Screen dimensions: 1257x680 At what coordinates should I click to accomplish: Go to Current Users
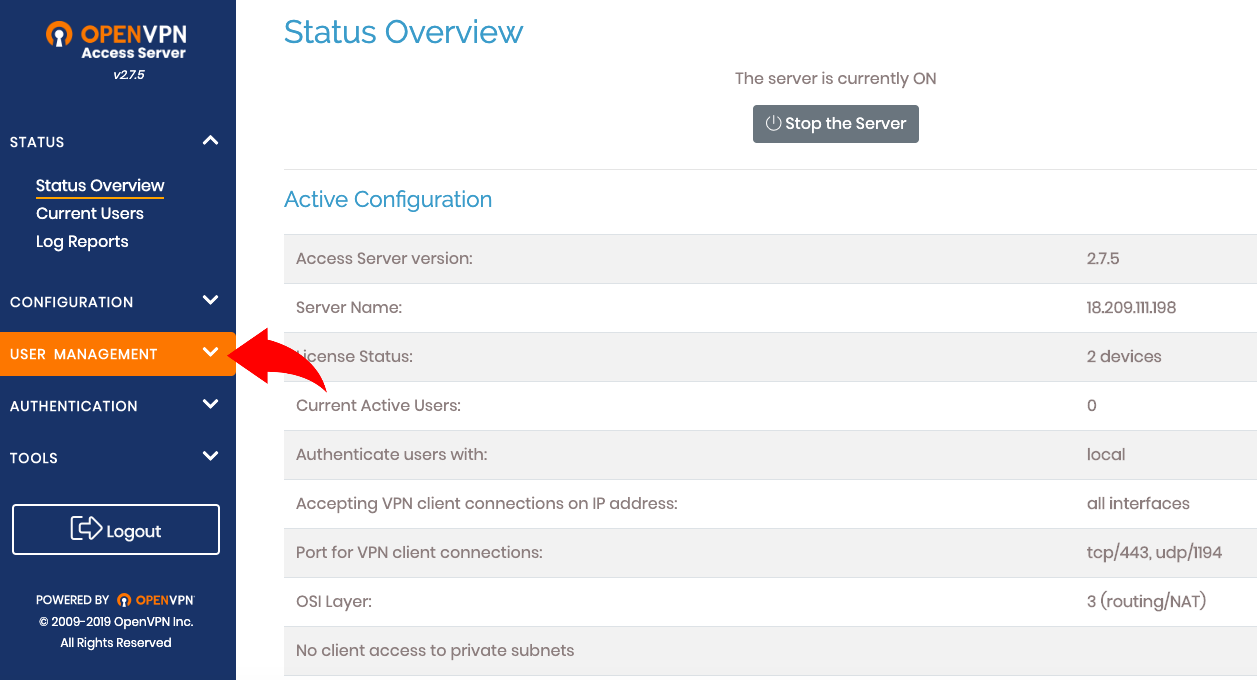[x=90, y=214]
